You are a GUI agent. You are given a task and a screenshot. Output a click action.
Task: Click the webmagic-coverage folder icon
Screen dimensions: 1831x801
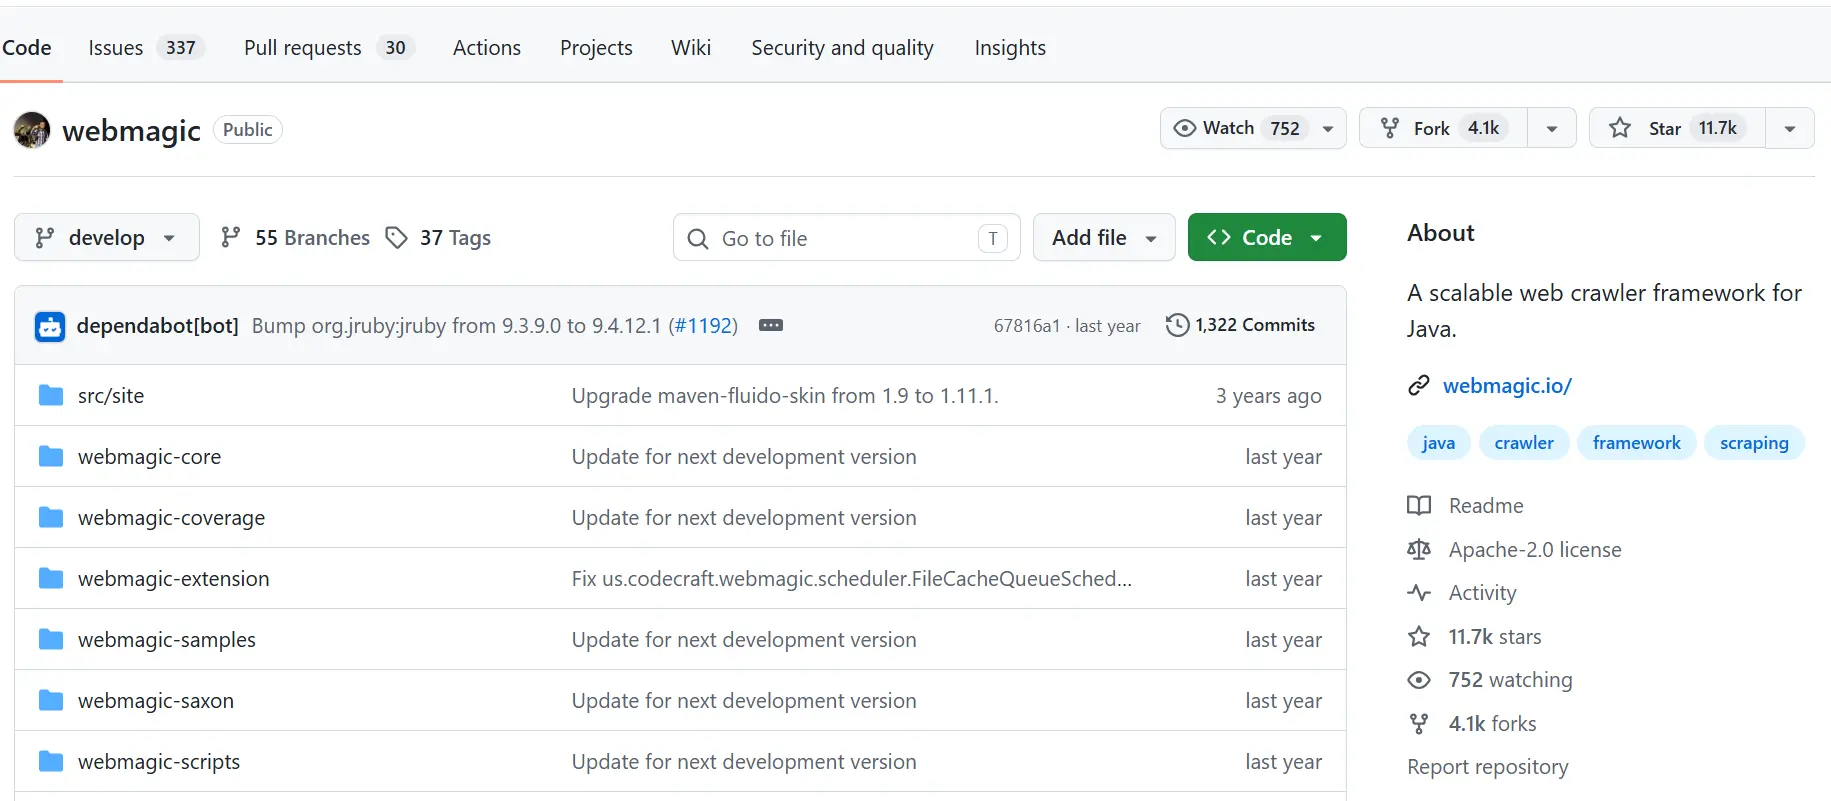coord(51,518)
